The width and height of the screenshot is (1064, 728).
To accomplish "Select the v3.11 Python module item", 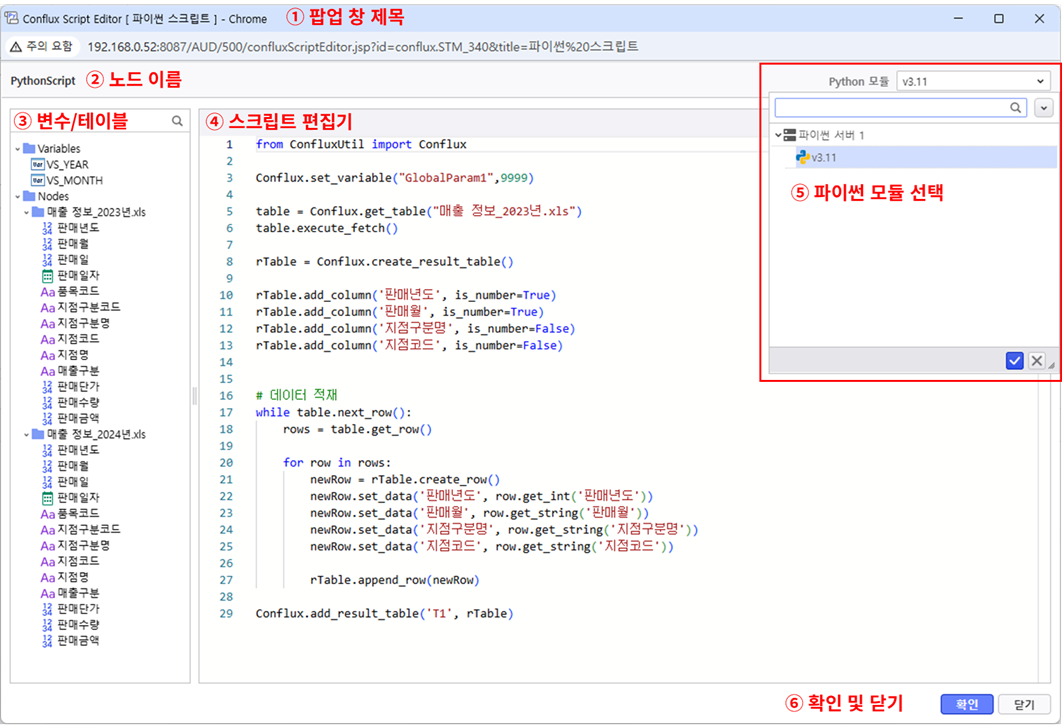I will [x=823, y=157].
